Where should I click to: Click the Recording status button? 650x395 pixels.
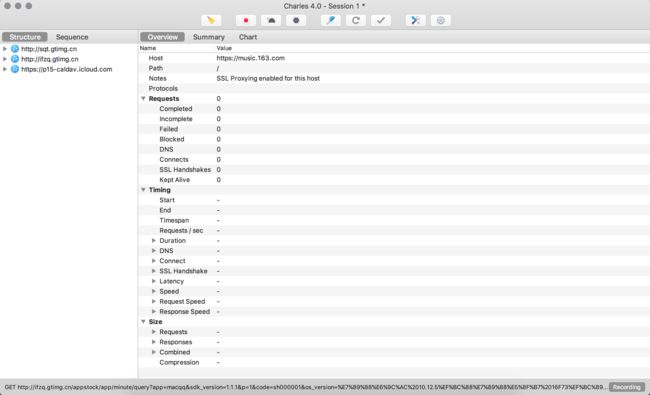[627, 387]
